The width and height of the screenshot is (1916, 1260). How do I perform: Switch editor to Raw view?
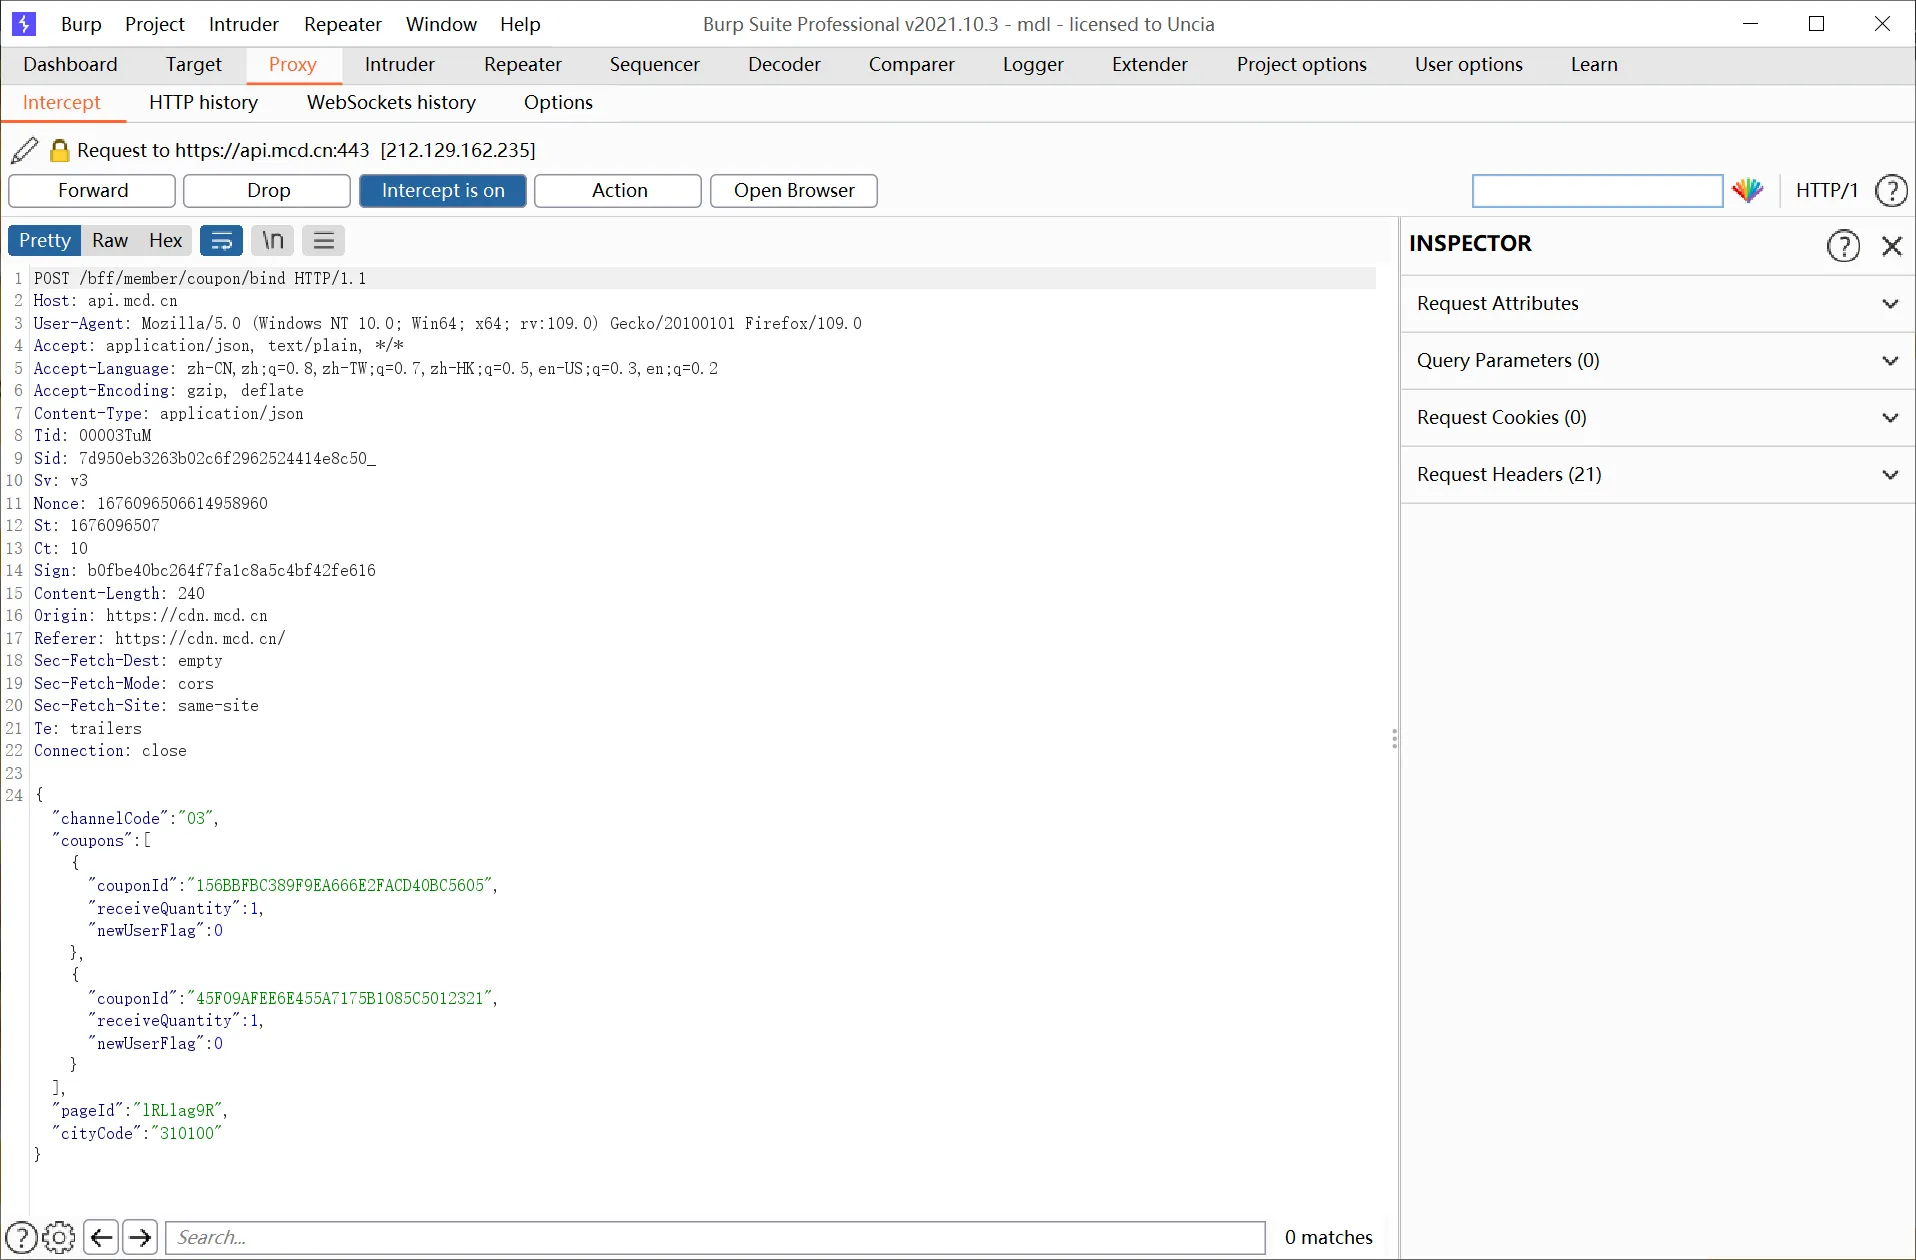coord(110,241)
